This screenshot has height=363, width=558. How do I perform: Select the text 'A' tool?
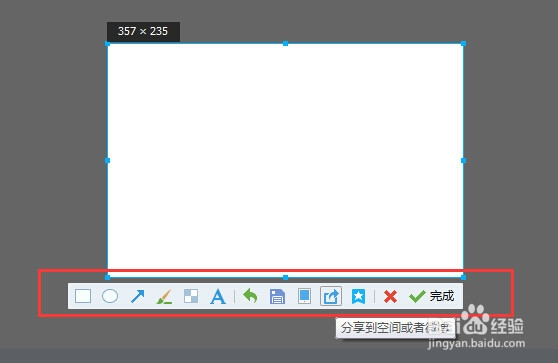click(218, 296)
